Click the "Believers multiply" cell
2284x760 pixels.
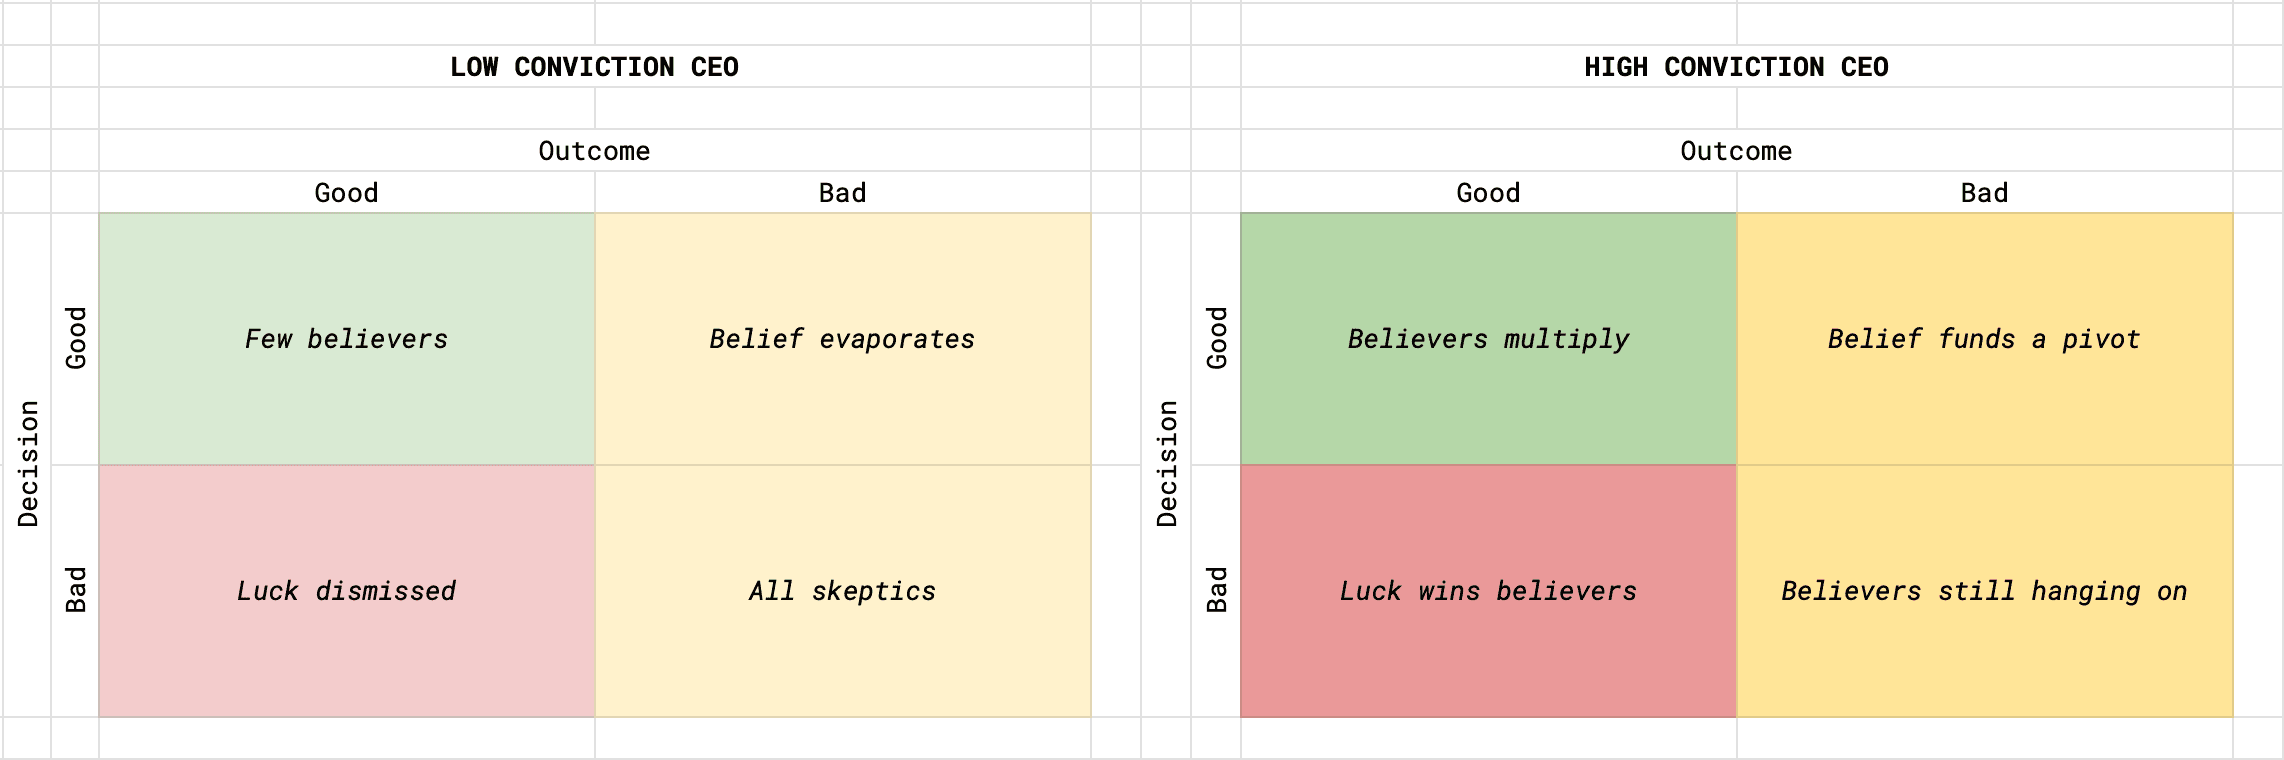(x=1488, y=339)
